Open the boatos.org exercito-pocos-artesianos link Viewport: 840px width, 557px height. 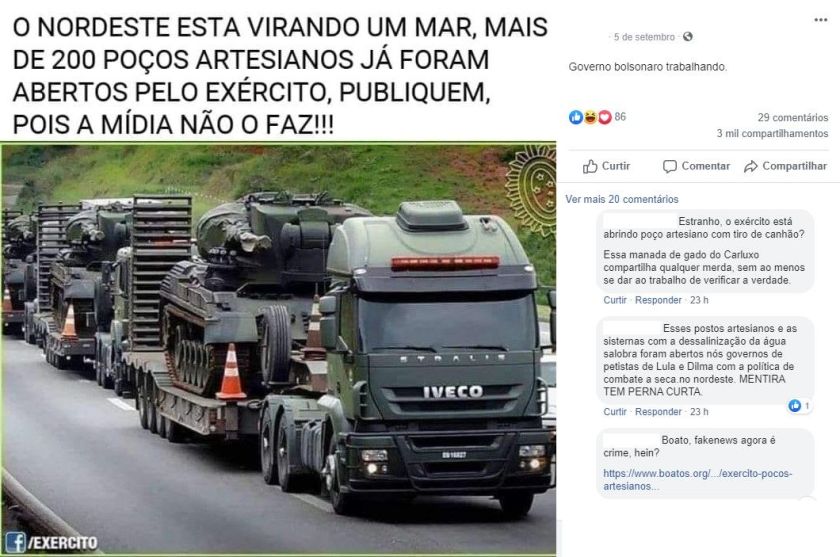tap(697, 480)
